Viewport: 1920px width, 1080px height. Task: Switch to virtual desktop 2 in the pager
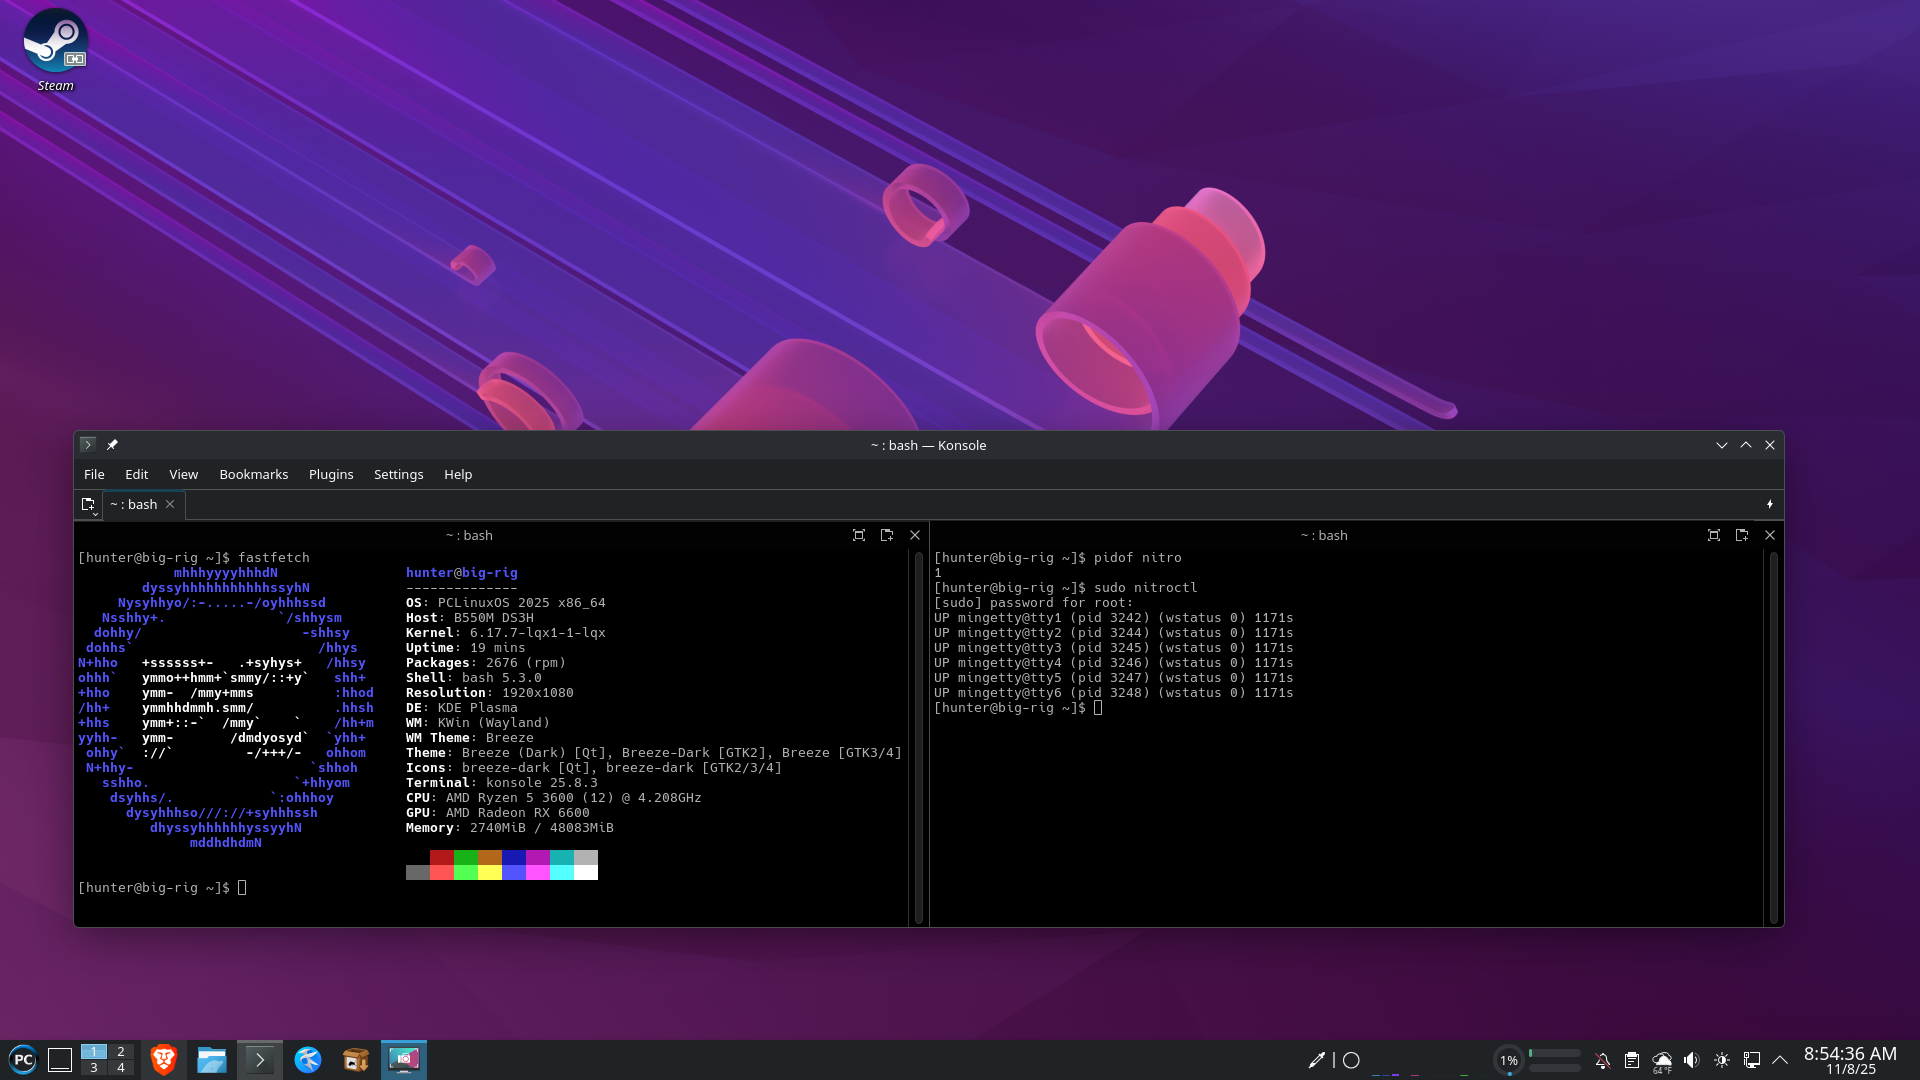[120, 1052]
